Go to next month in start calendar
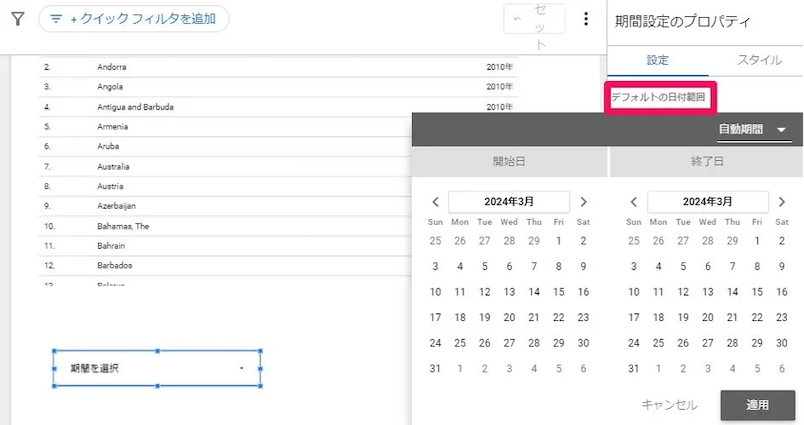804x425 pixels. point(584,202)
